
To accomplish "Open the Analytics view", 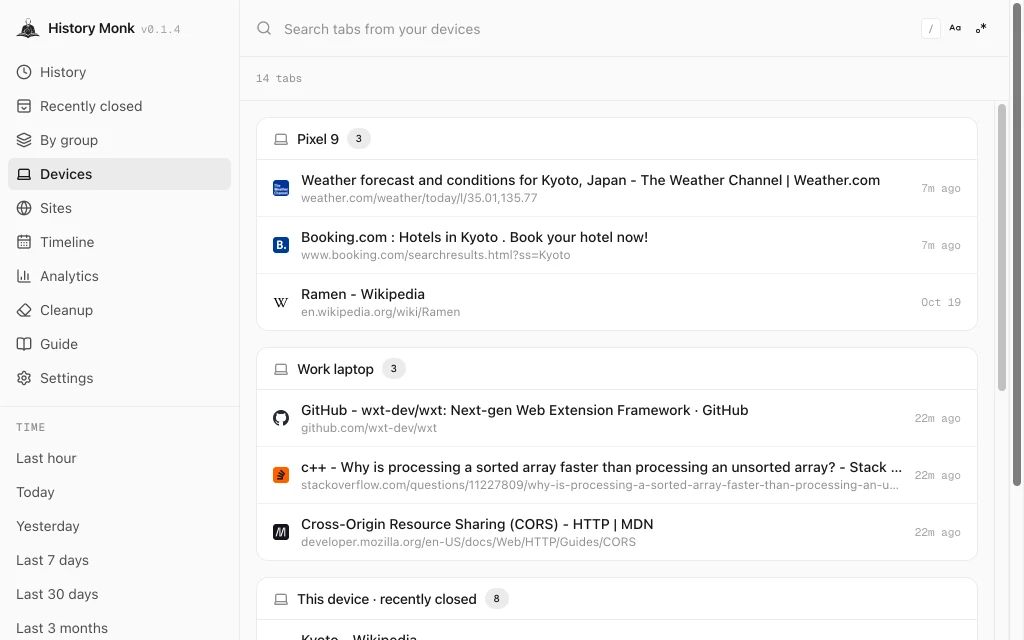I will coord(120,276).
